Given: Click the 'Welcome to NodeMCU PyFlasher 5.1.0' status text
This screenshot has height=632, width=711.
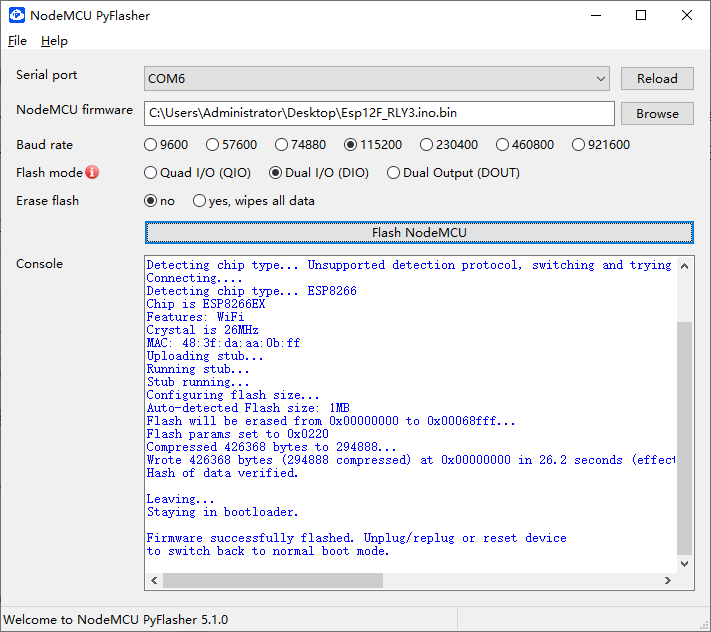Looking at the screenshot, I should tap(116, 620).
